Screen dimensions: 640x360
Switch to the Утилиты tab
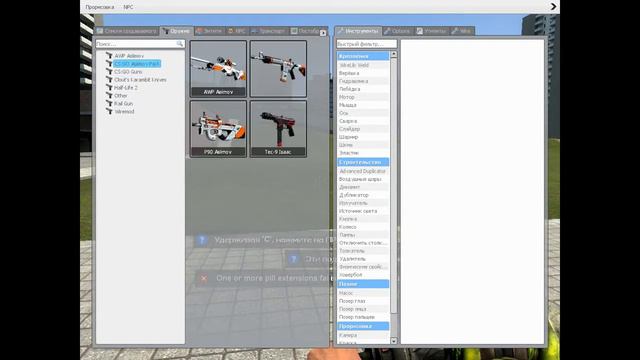tap(432, 31)
